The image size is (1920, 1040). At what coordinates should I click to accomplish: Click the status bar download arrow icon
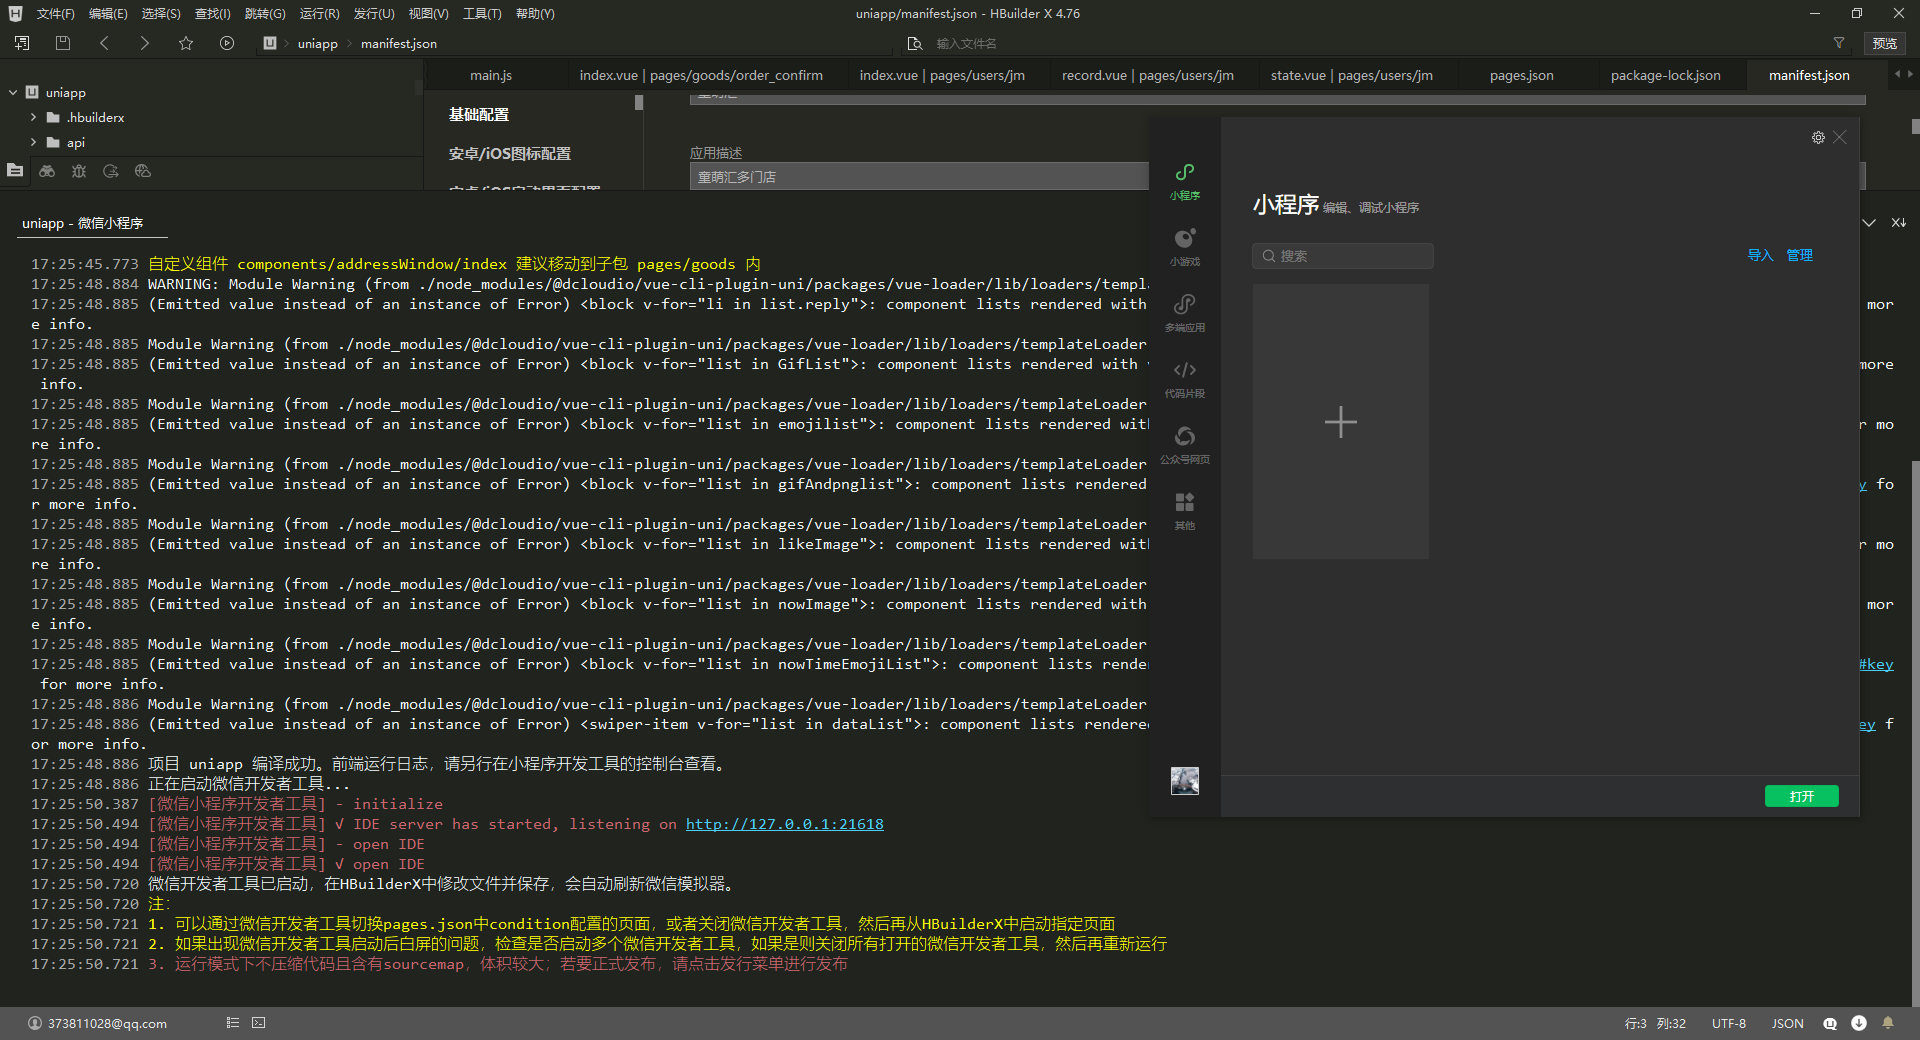coord(1859,1023)
